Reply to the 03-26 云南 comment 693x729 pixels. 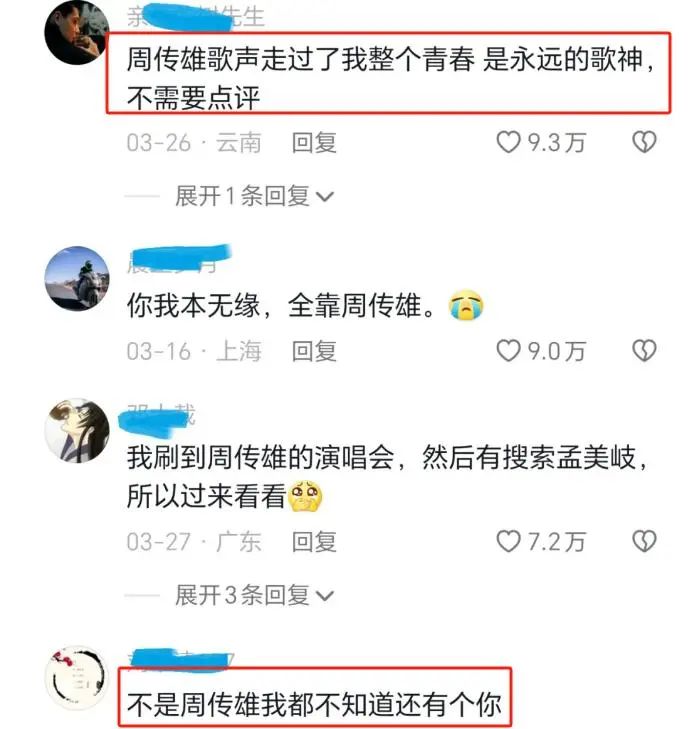tap(314, 142)
